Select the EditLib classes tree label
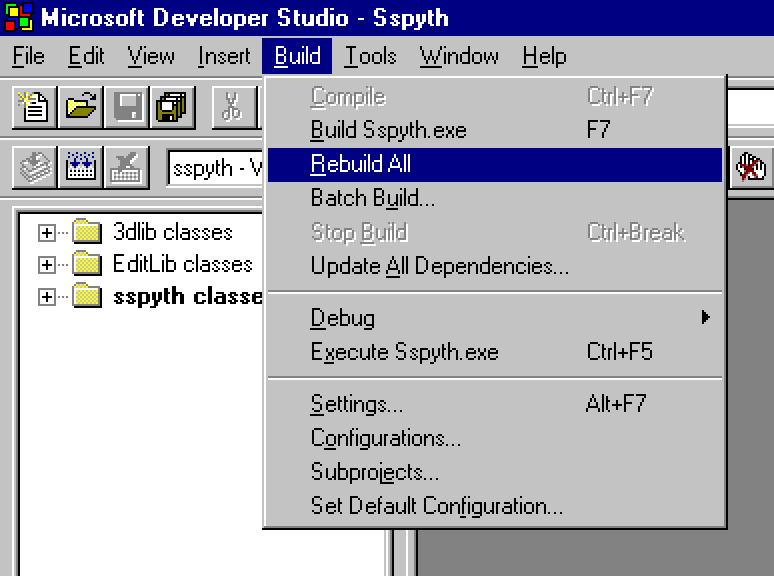This screenshot has height=576, width=774. [x=182, y=264]
